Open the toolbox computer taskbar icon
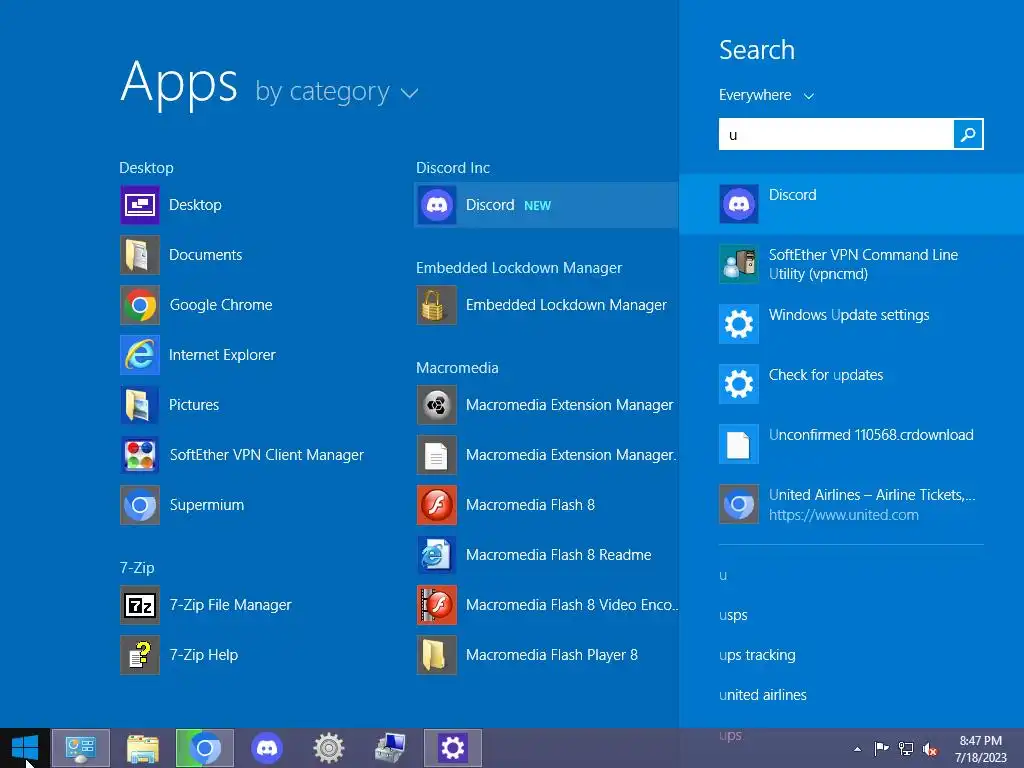Viewport: 1024px width, 768px height. pyautogui.click(x=391, y=748)
